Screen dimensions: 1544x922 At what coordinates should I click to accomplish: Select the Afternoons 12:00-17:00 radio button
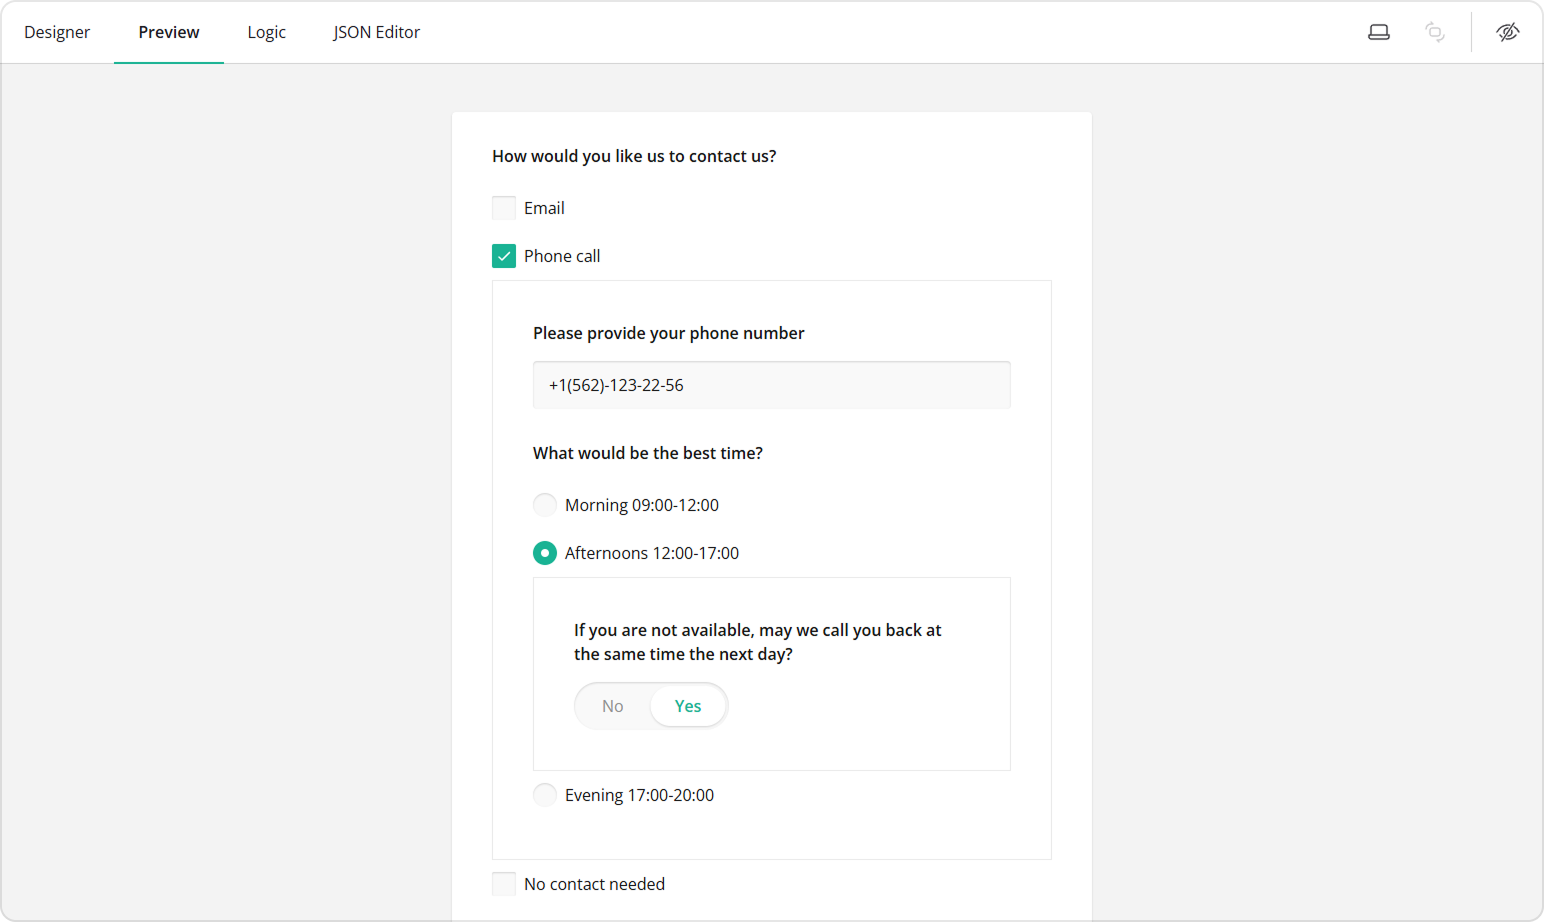pyautogui.click(x=544, y=552)
